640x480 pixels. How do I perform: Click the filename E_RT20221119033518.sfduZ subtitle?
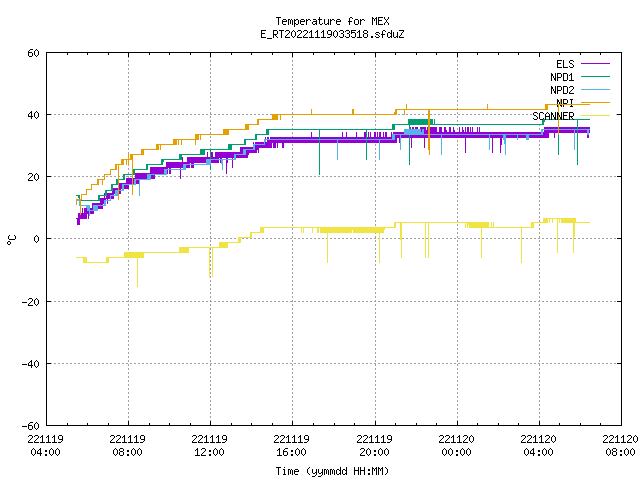click(332, 34)
